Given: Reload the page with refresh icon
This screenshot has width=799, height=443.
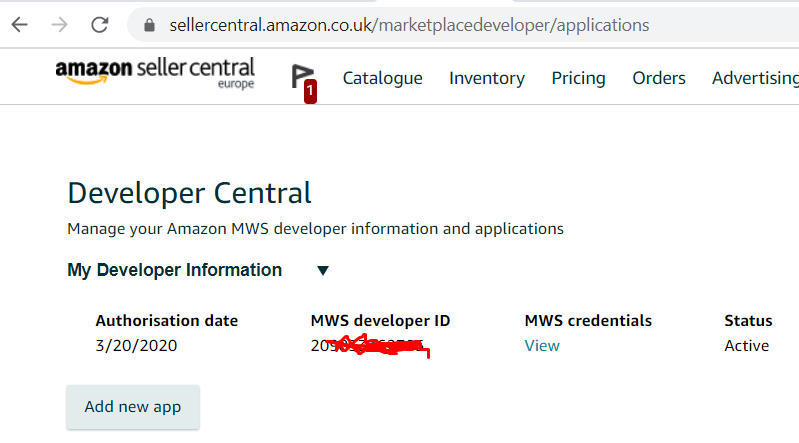Looking at the screenshot, I should (x=99, y=24).
